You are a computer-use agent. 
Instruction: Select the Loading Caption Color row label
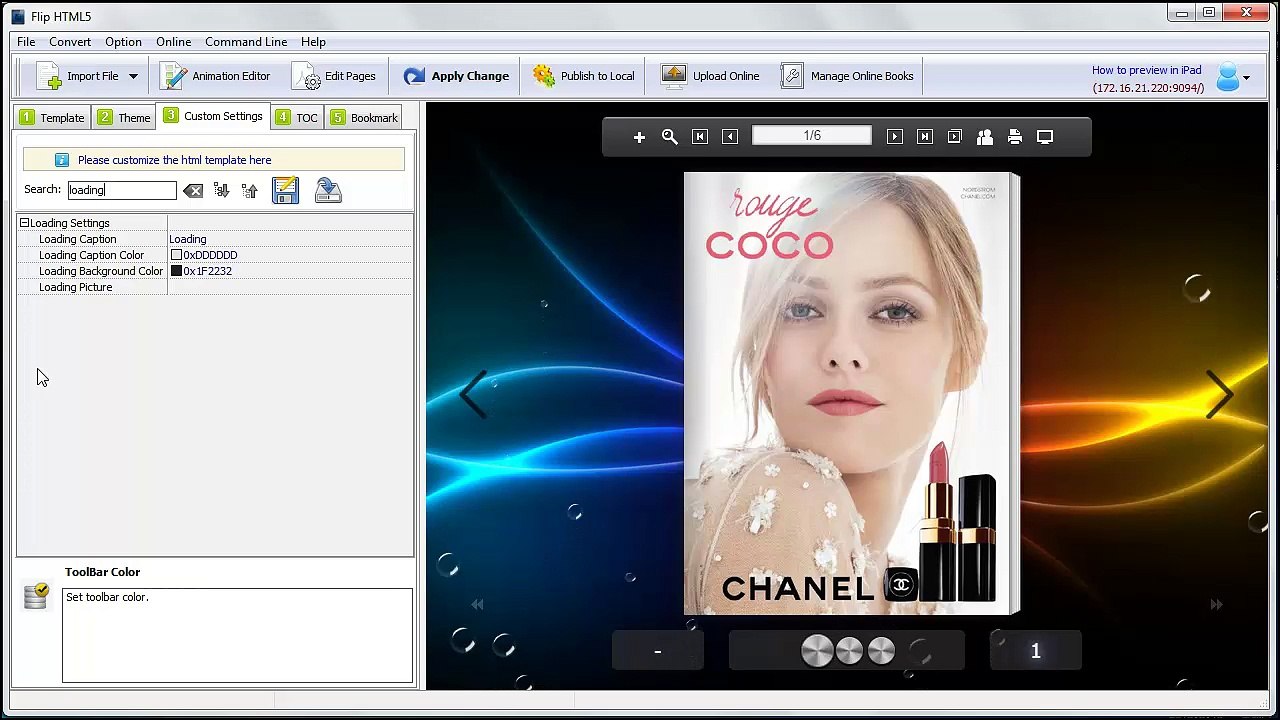tap(91, 255)
